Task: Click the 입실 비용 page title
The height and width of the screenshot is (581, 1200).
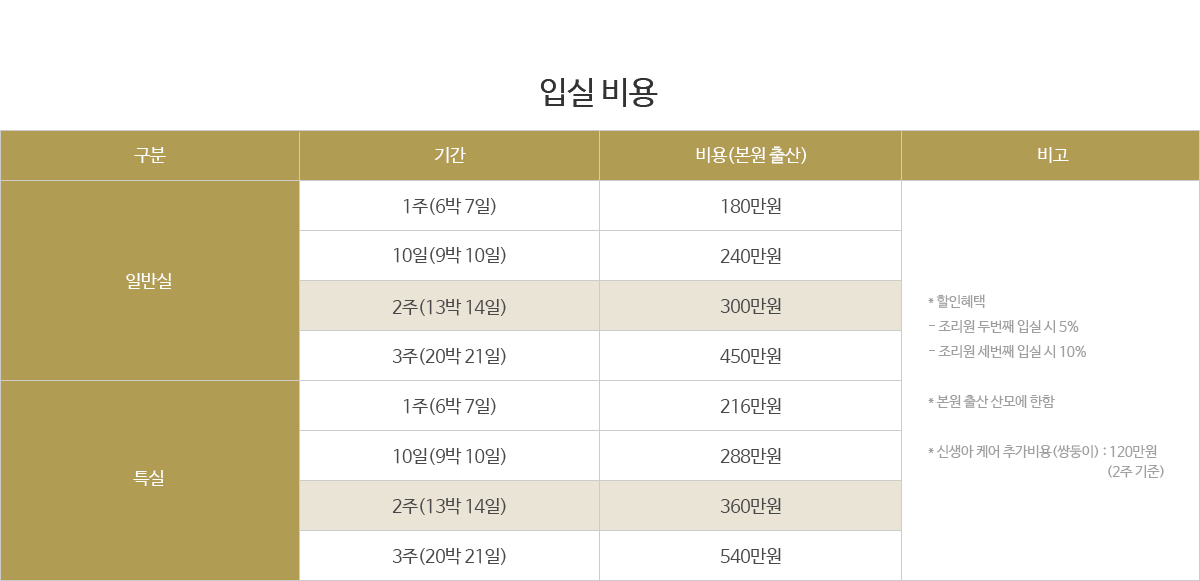Action: point(598,94)
